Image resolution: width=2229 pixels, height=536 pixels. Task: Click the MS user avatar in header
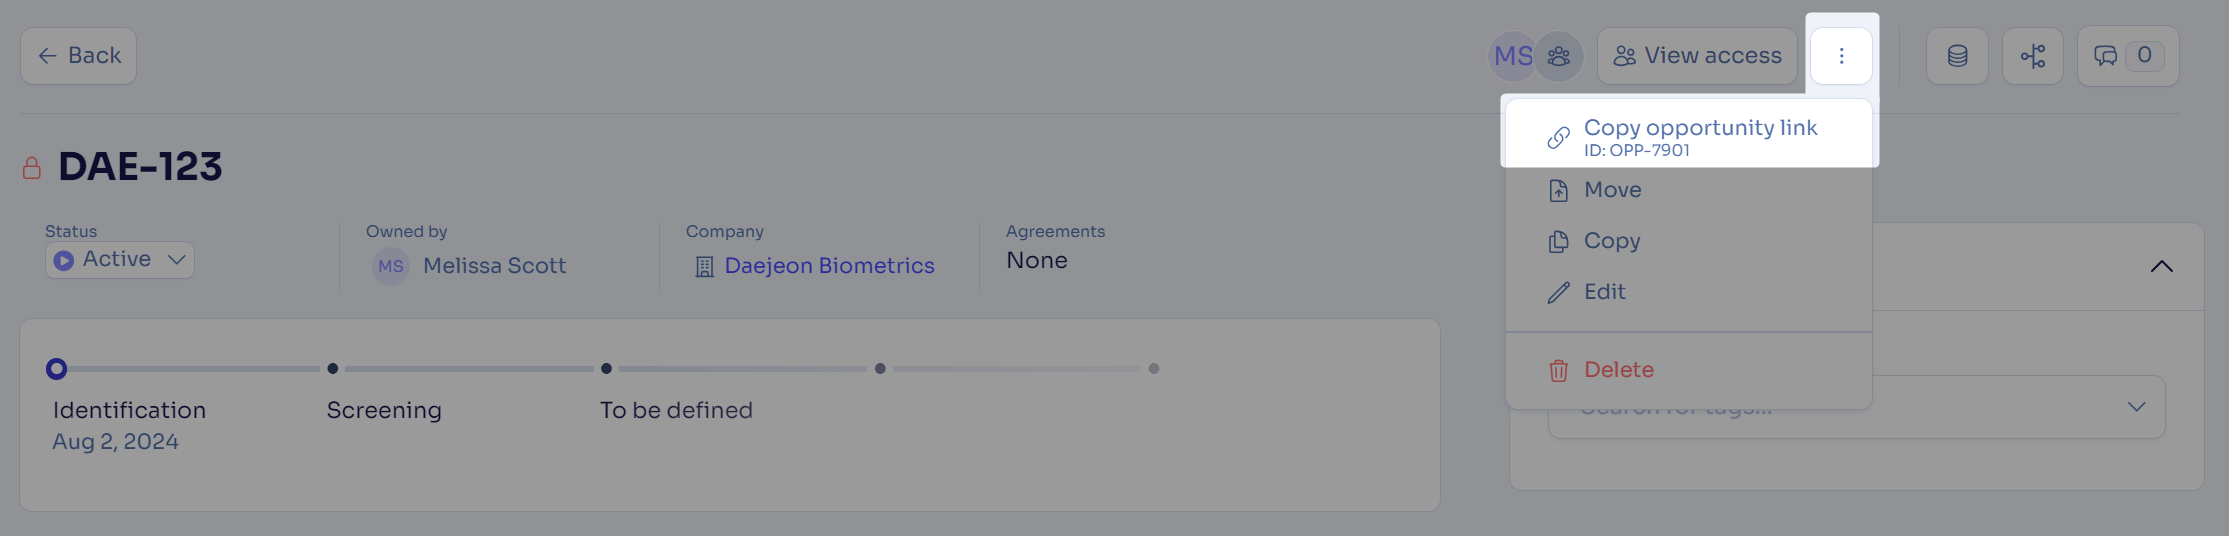click(x=1512, y=56)
